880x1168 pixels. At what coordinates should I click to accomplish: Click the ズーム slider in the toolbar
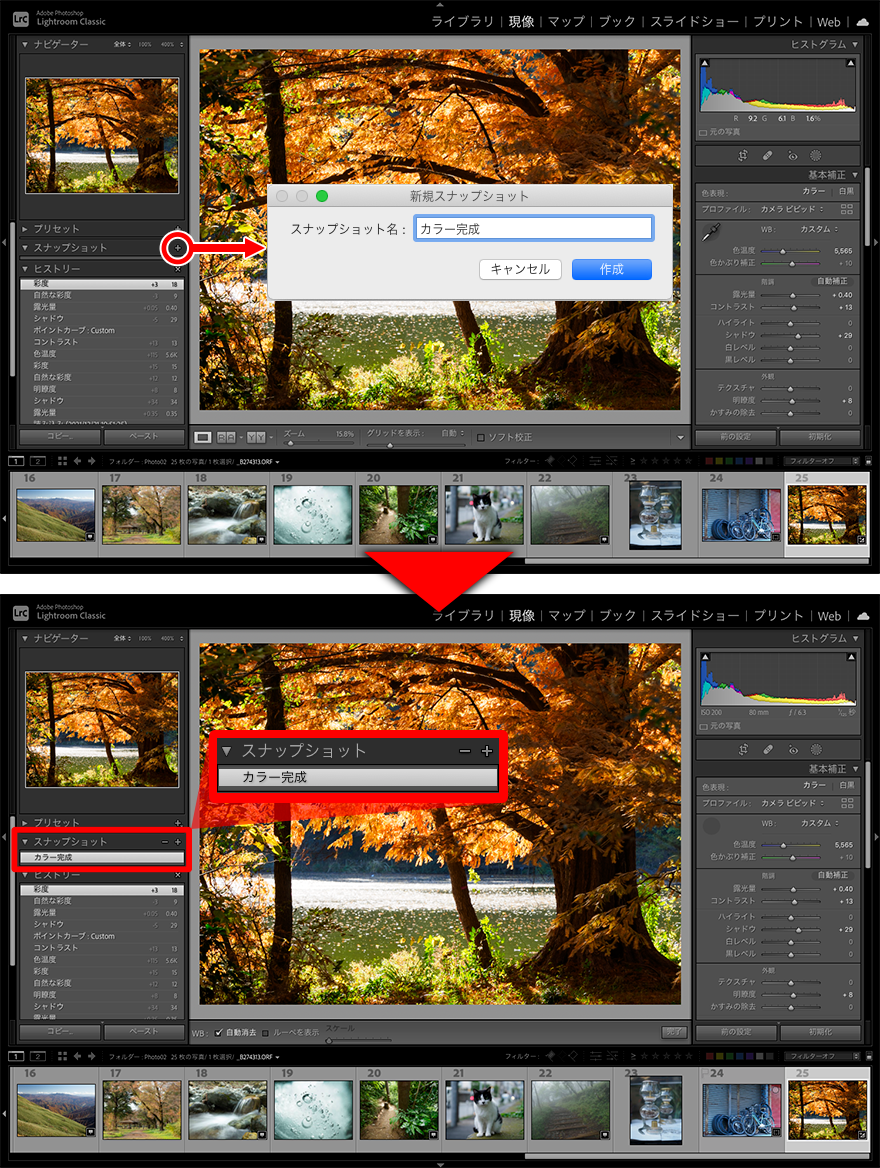click(320, 442)
